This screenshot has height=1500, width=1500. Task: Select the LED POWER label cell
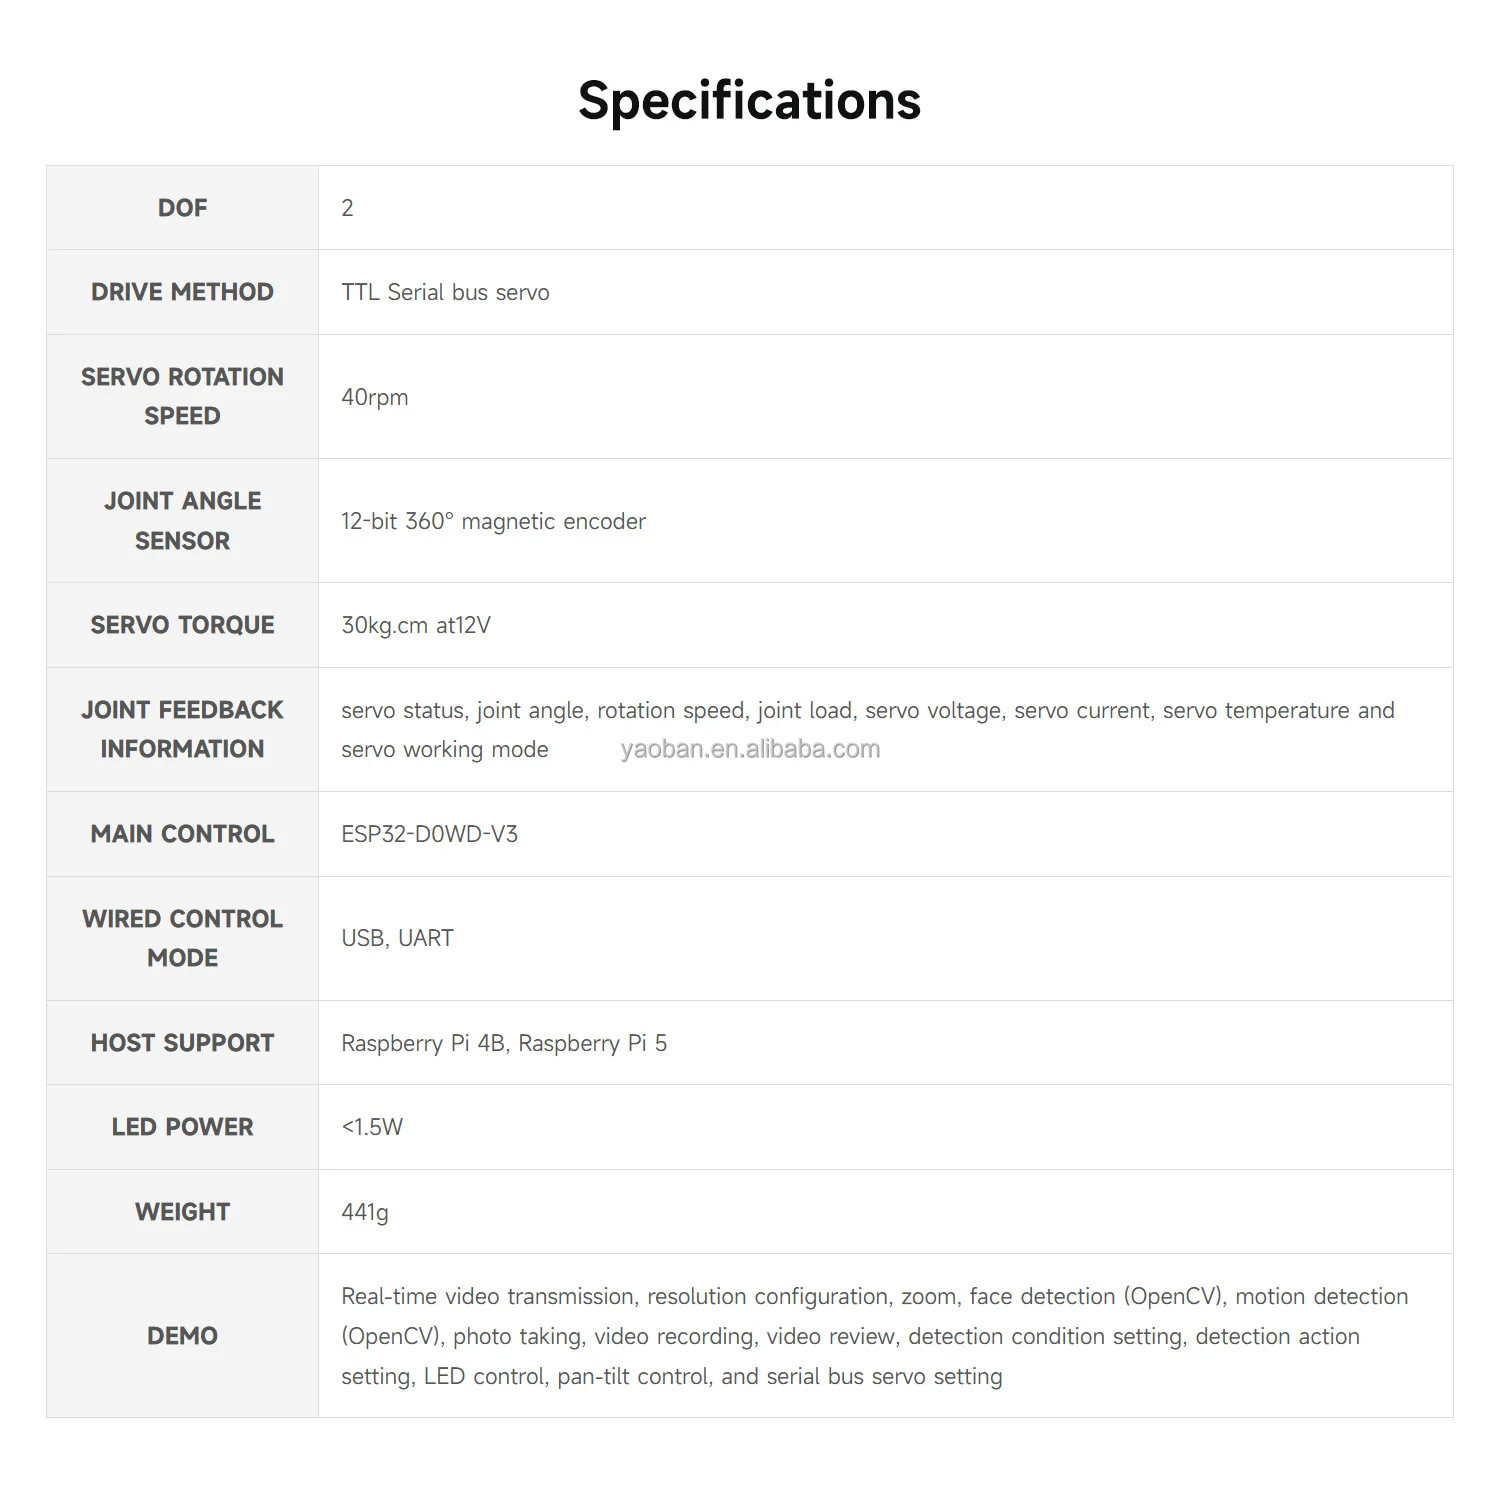182,1127
